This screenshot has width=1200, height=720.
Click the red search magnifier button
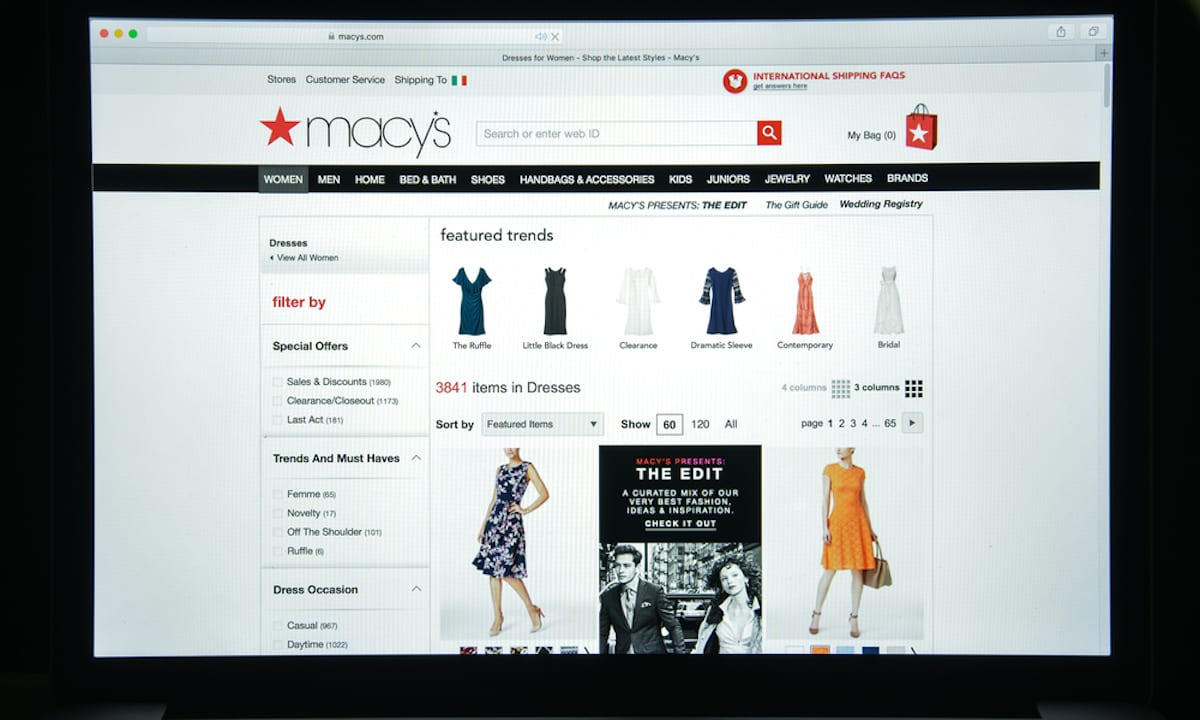(768, 133)
